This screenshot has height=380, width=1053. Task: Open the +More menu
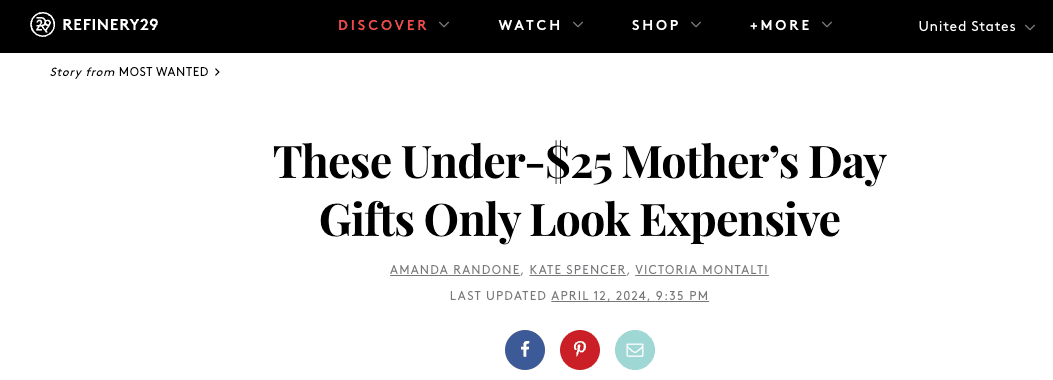pyautogui.click(x=780, y=26)
